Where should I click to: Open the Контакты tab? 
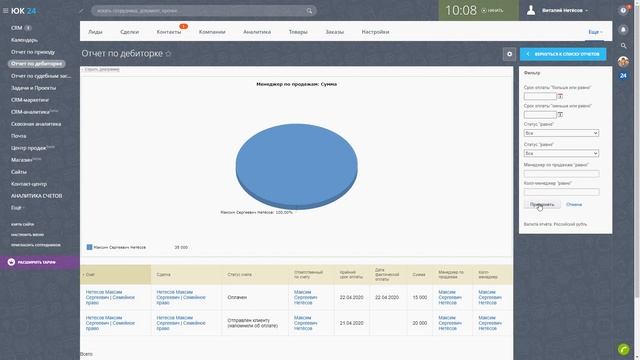(169, 32)
